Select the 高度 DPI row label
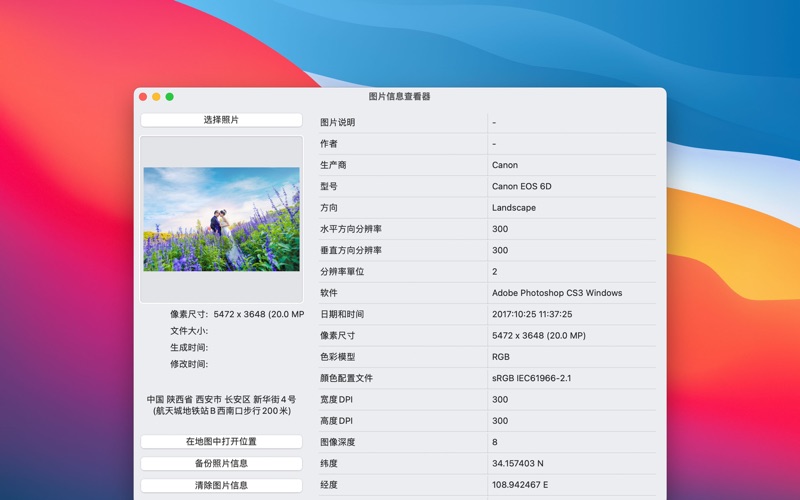This screenshot has height=500, width=800. click(x=336, y=421)
